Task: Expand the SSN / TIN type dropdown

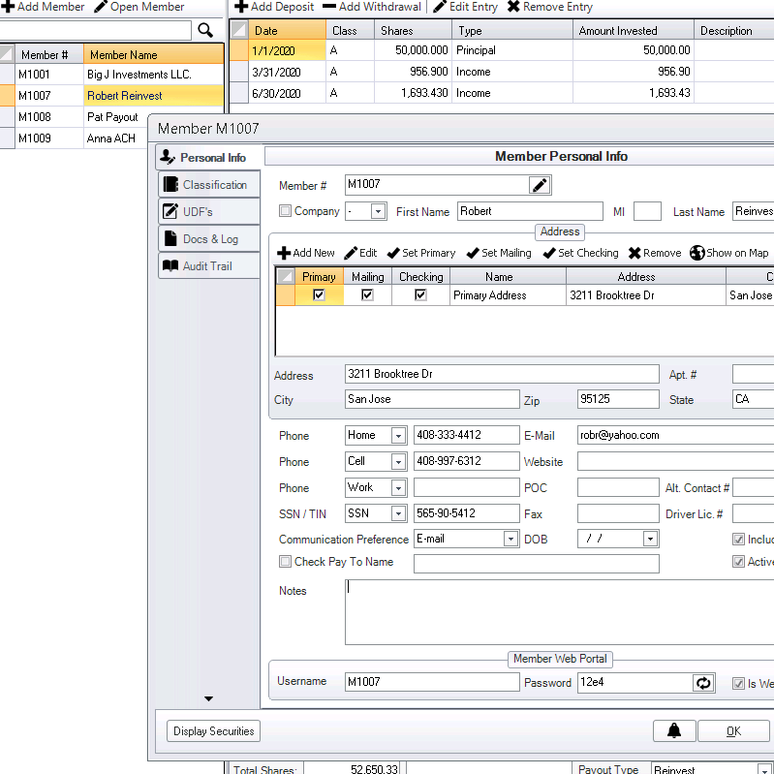Action: click(398, 513)
